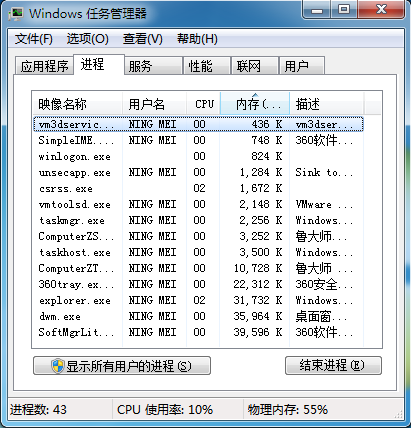Select the SoftMgrLit... process
This screenshot has width=411, height=428.
point(198,332)
